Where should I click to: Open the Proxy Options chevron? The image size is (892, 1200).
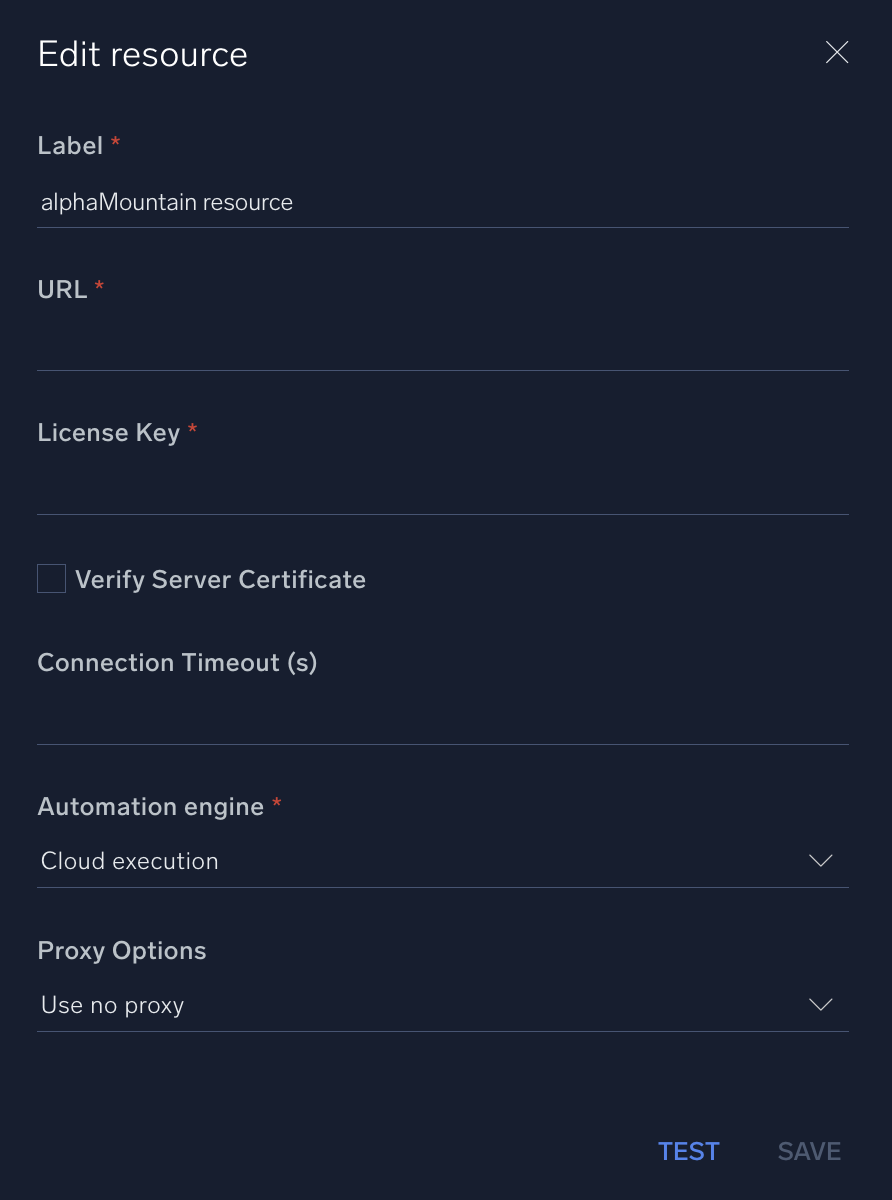point(820,1005)
